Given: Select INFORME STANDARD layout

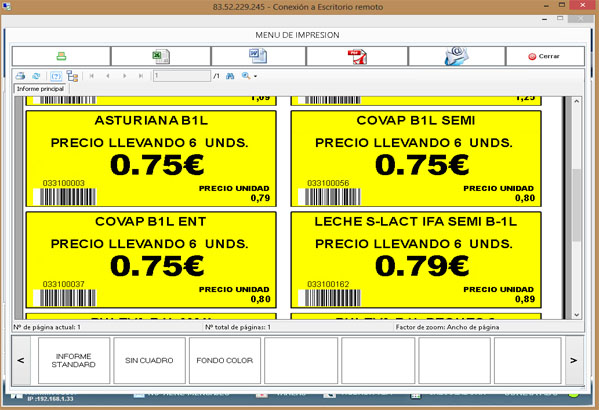Looking at the screenshot, I should 74,360.
